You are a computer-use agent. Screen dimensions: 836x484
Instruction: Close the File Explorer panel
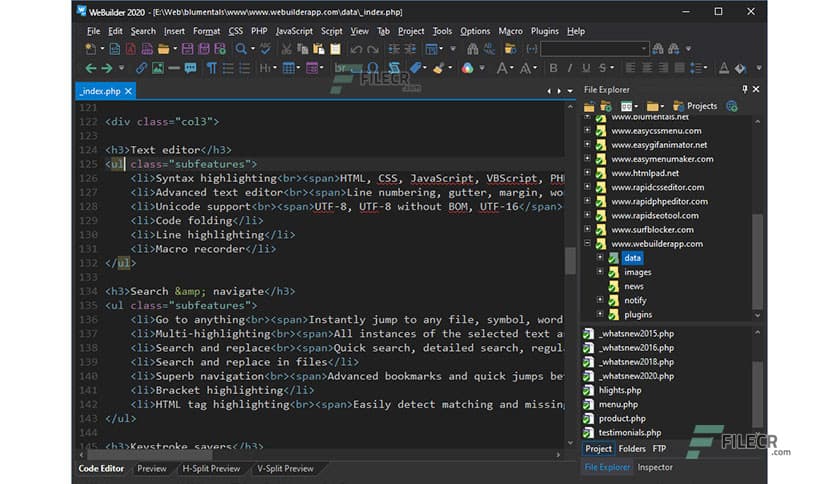click(x=756, y=89)
